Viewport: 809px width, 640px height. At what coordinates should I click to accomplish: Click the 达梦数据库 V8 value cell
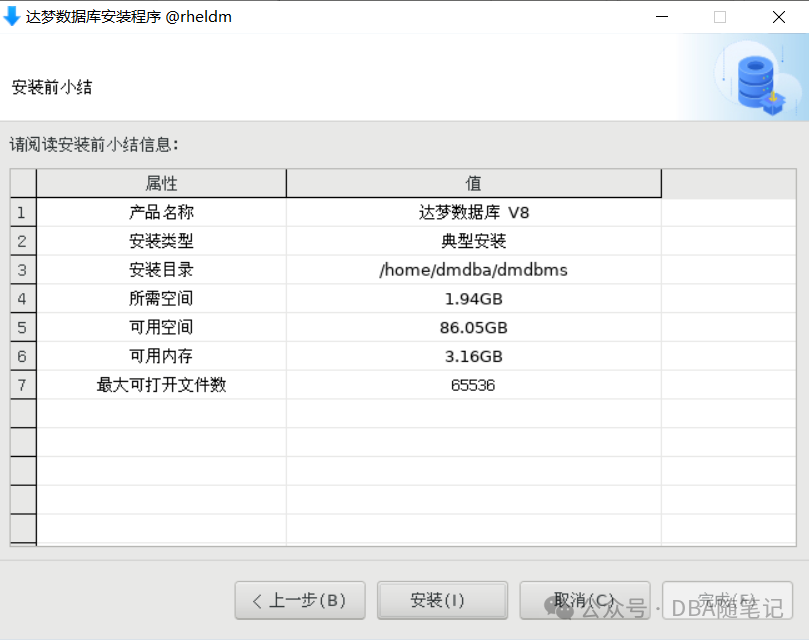[x=473, y=212]
